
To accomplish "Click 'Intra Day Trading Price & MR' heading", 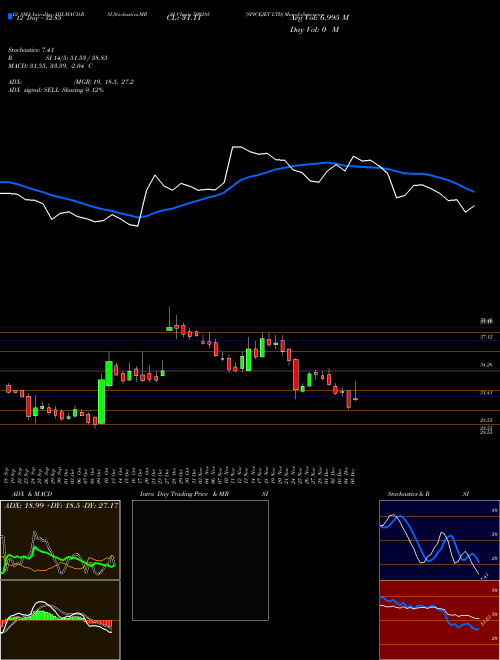I will click(x=184, y=494).
